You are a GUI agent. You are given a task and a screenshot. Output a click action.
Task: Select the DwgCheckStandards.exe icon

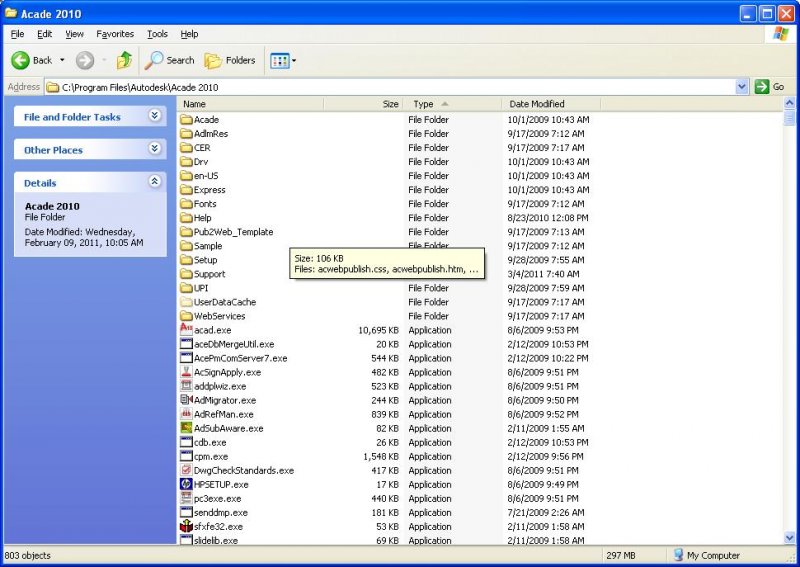point(186,470)
